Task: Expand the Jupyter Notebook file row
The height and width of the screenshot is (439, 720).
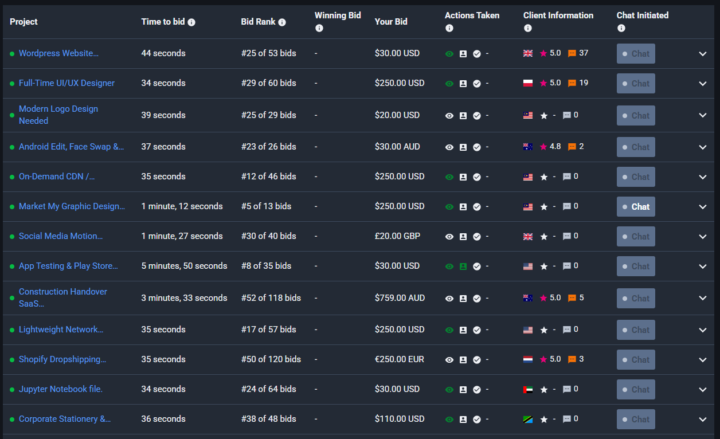Action: 703,390
